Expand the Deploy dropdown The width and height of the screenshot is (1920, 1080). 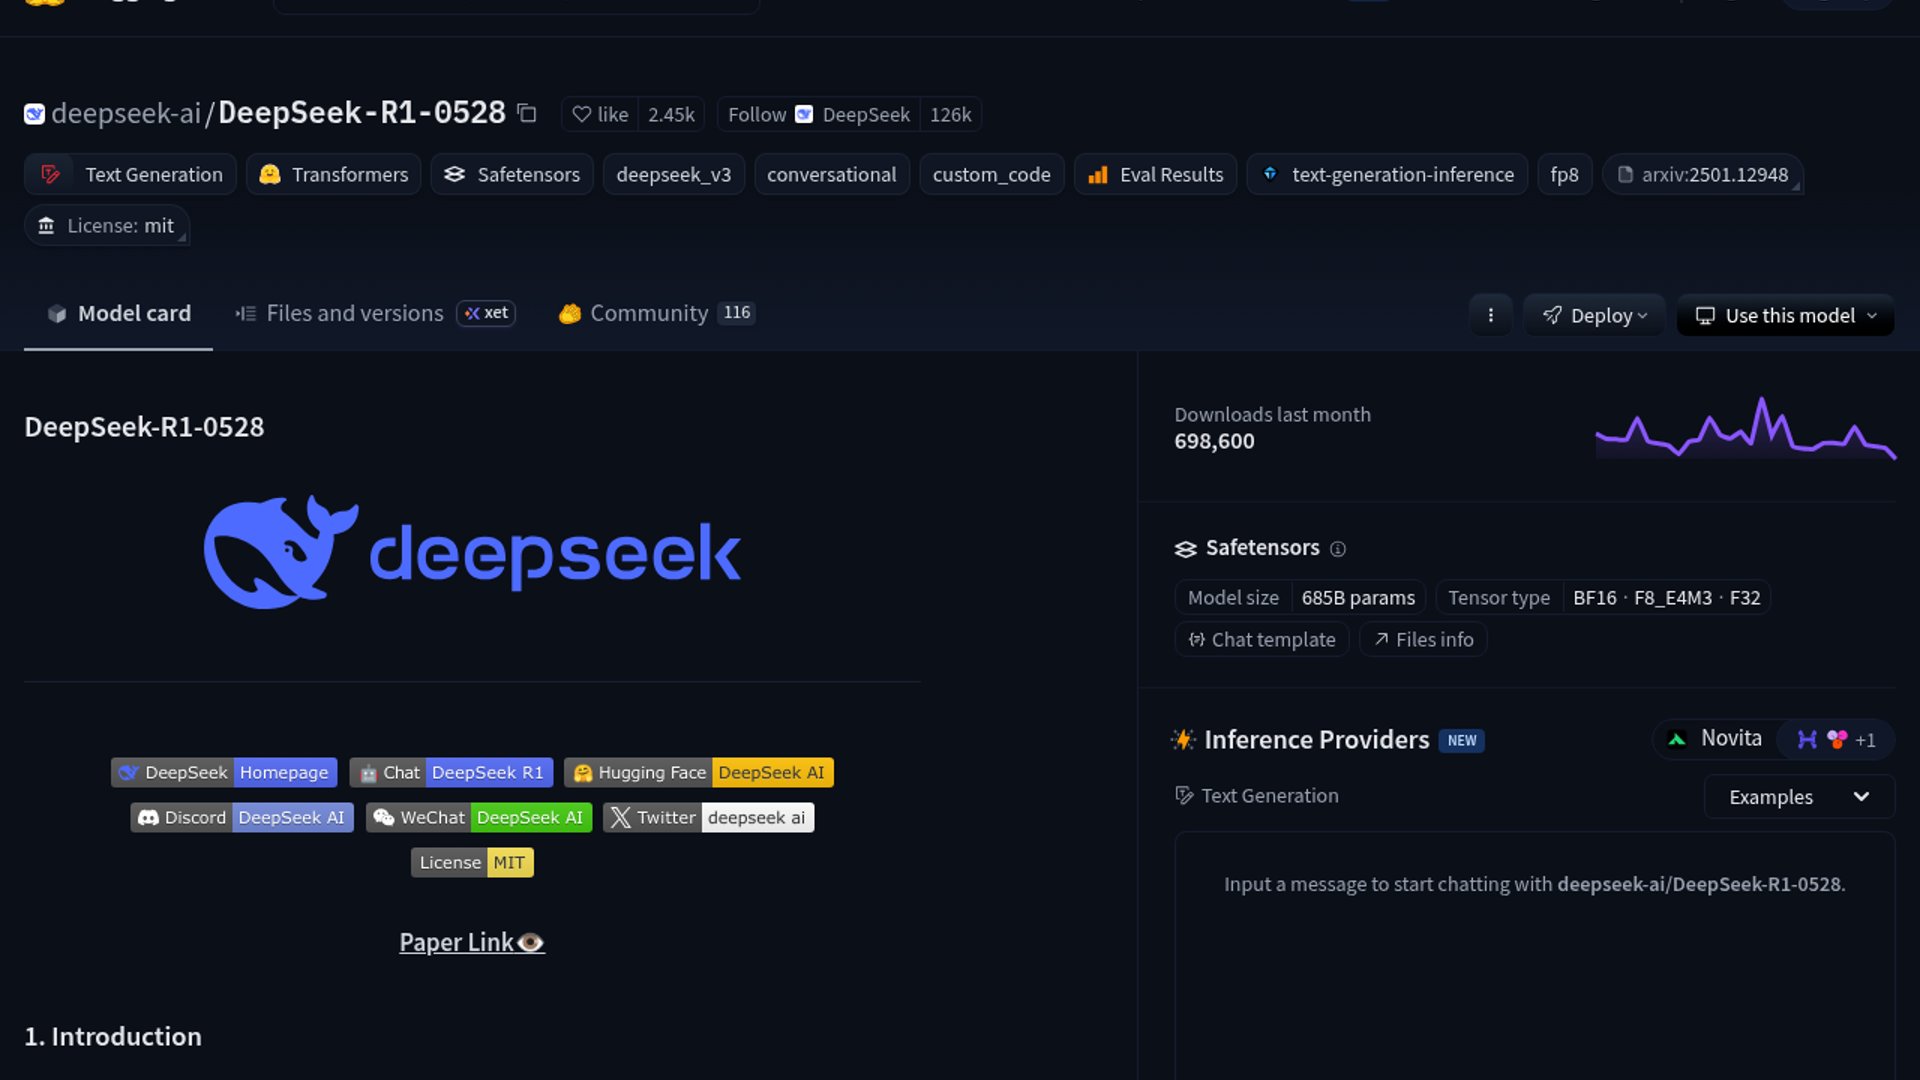coord(1594,316)
